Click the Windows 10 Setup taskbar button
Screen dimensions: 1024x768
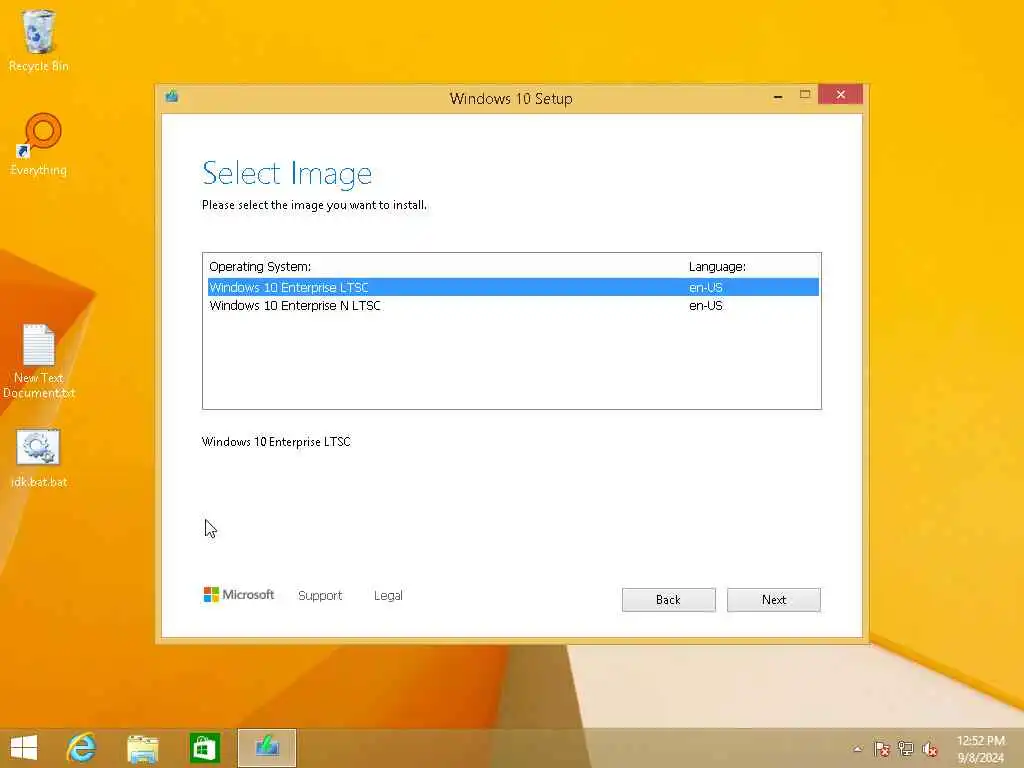pyautogui.click(x=266, y=748)
